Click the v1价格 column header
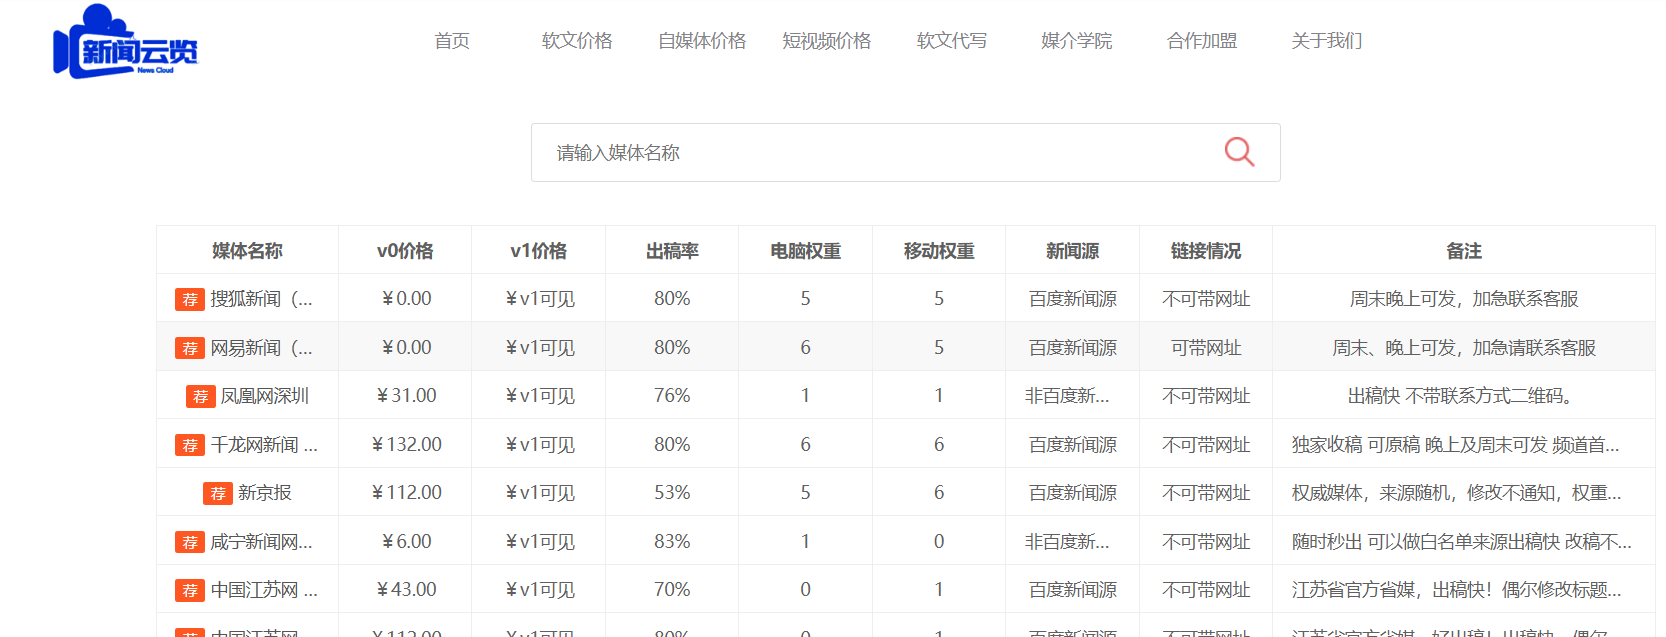Viewport: 1666px width, 637px height. (538, 251)
